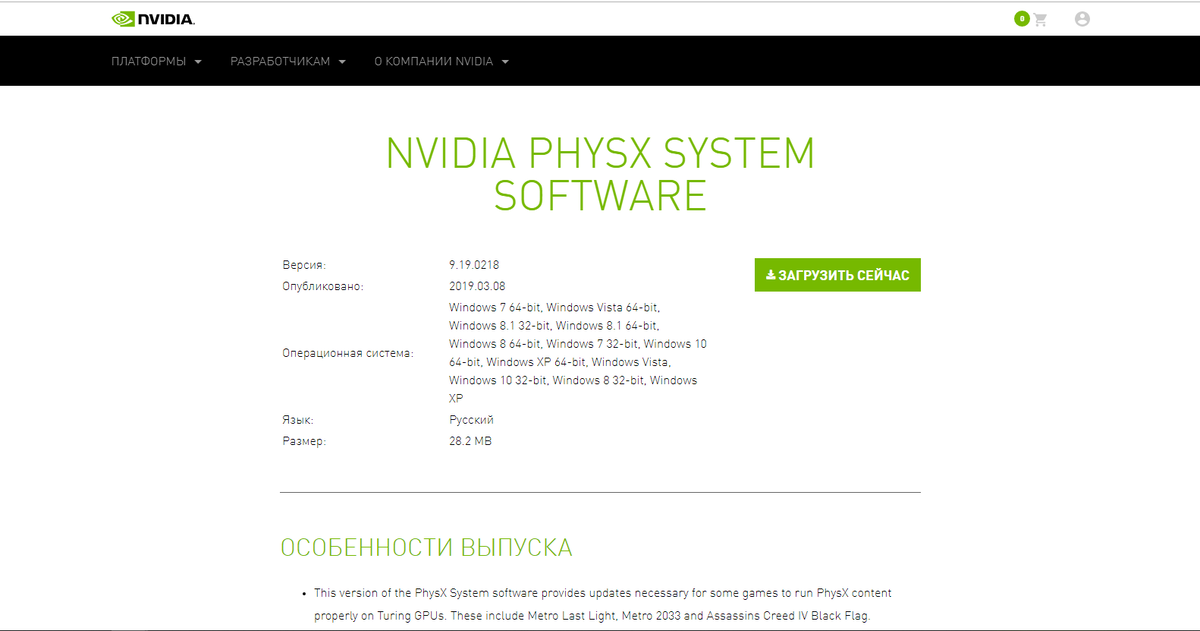Image resolution: width=1200 pixels, height=631 pixels.
Task: Click the NVIDIA logo
Action: [x=153, y=19]
